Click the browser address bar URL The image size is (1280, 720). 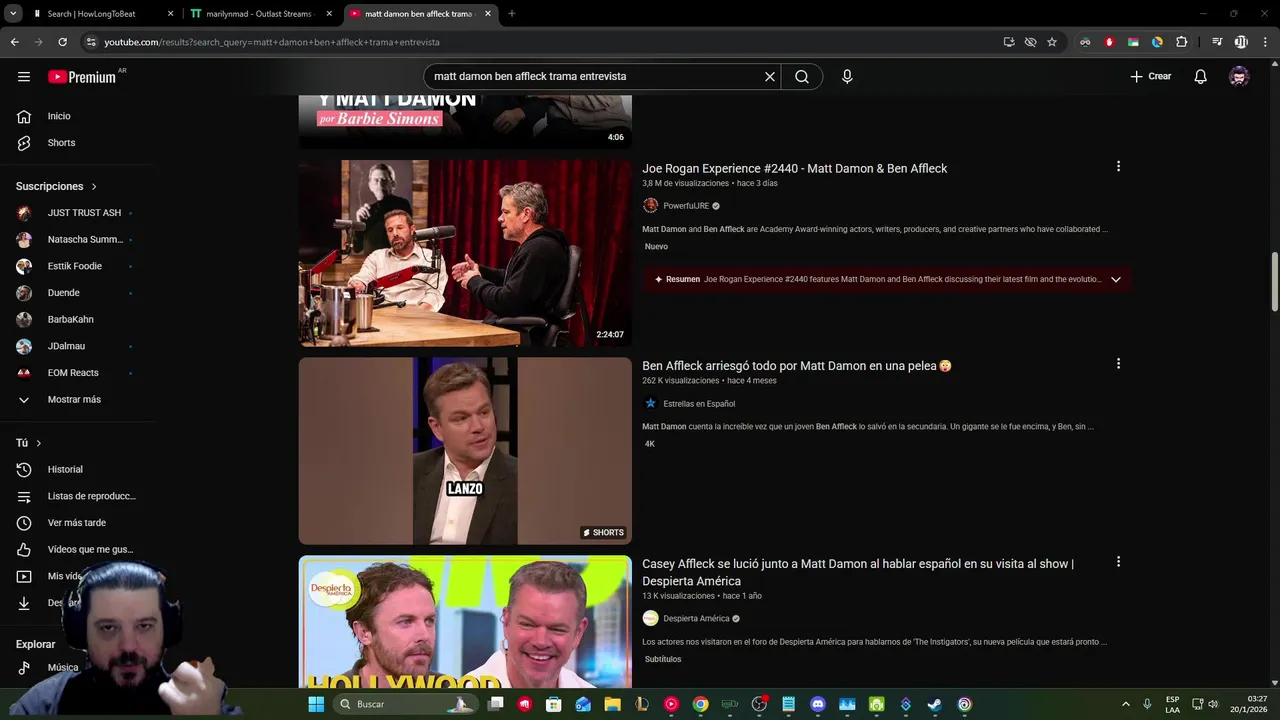[x=272, y=42]
